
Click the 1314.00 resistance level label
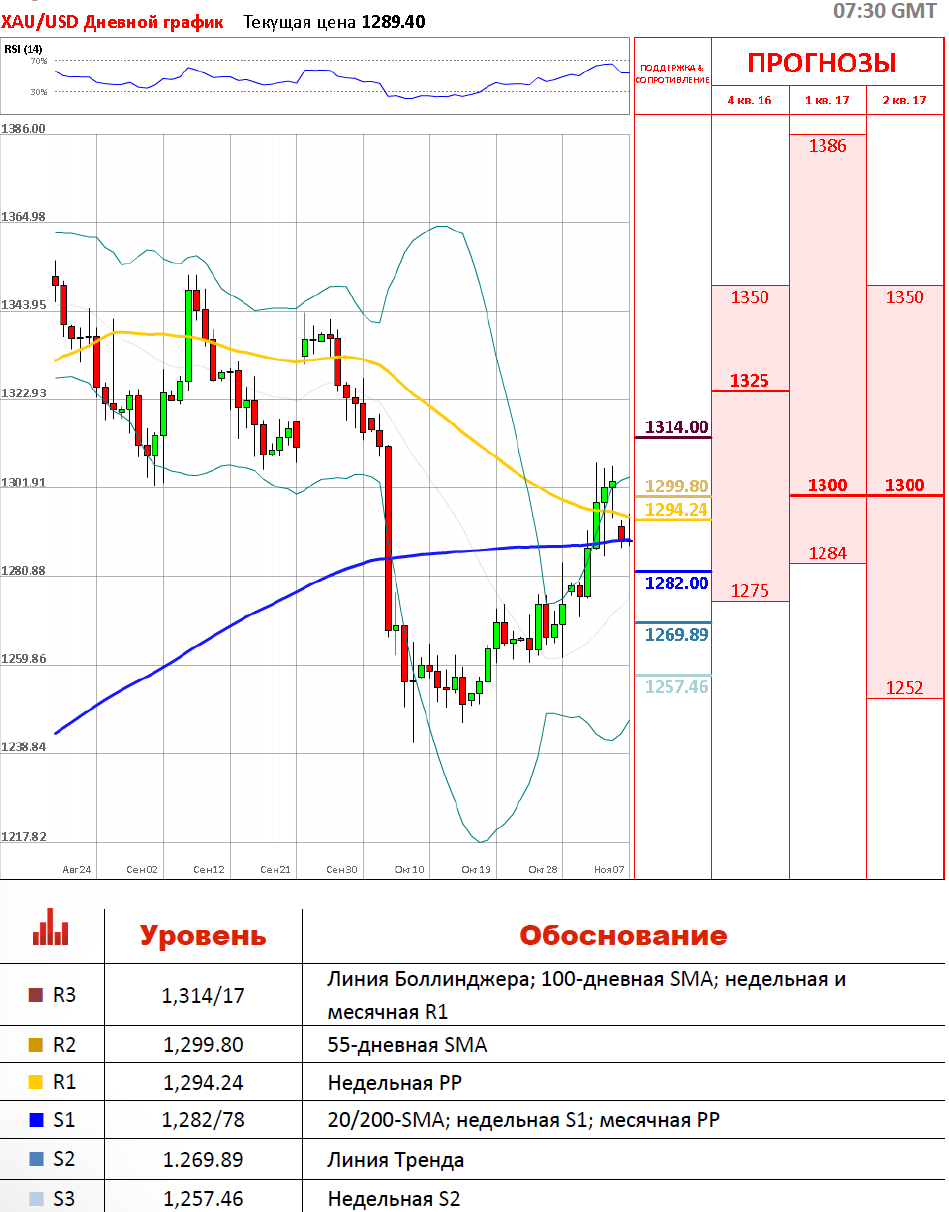676,427
